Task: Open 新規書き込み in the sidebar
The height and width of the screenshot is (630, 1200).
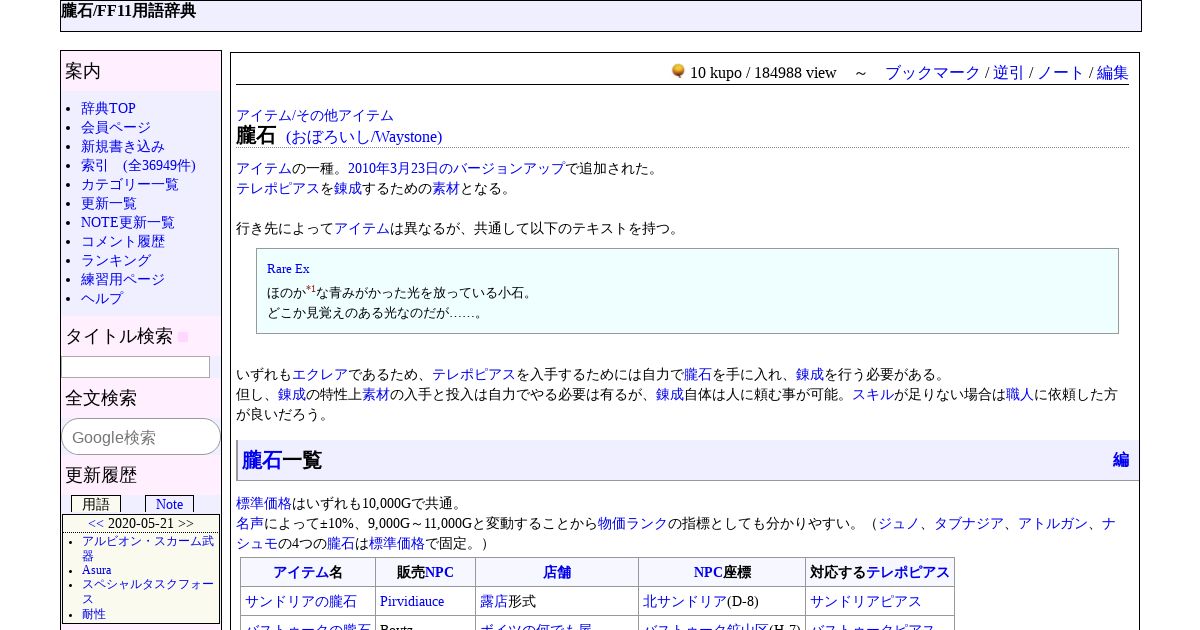Action: [123, 147]
